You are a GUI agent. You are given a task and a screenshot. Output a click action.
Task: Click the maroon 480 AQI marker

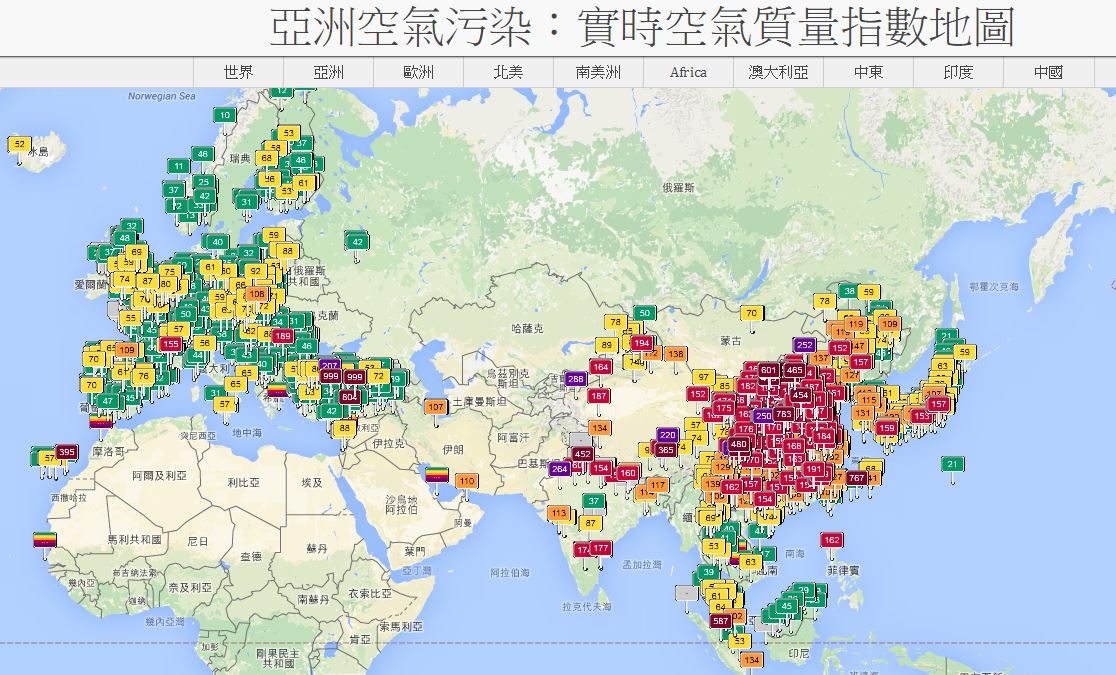739,444
